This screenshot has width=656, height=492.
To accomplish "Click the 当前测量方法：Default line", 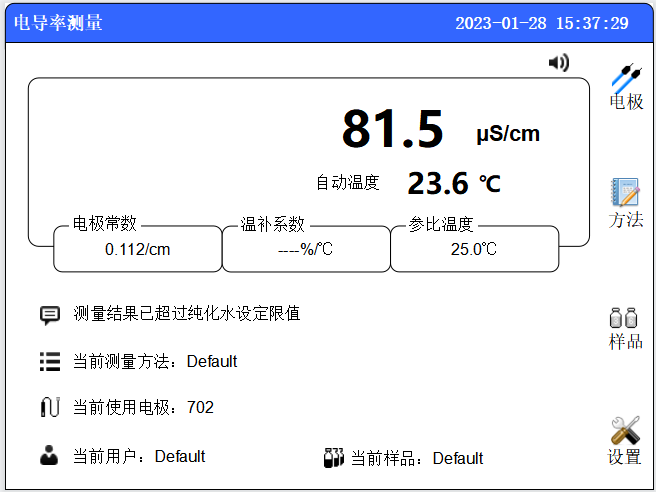I will tap(155, 361).
